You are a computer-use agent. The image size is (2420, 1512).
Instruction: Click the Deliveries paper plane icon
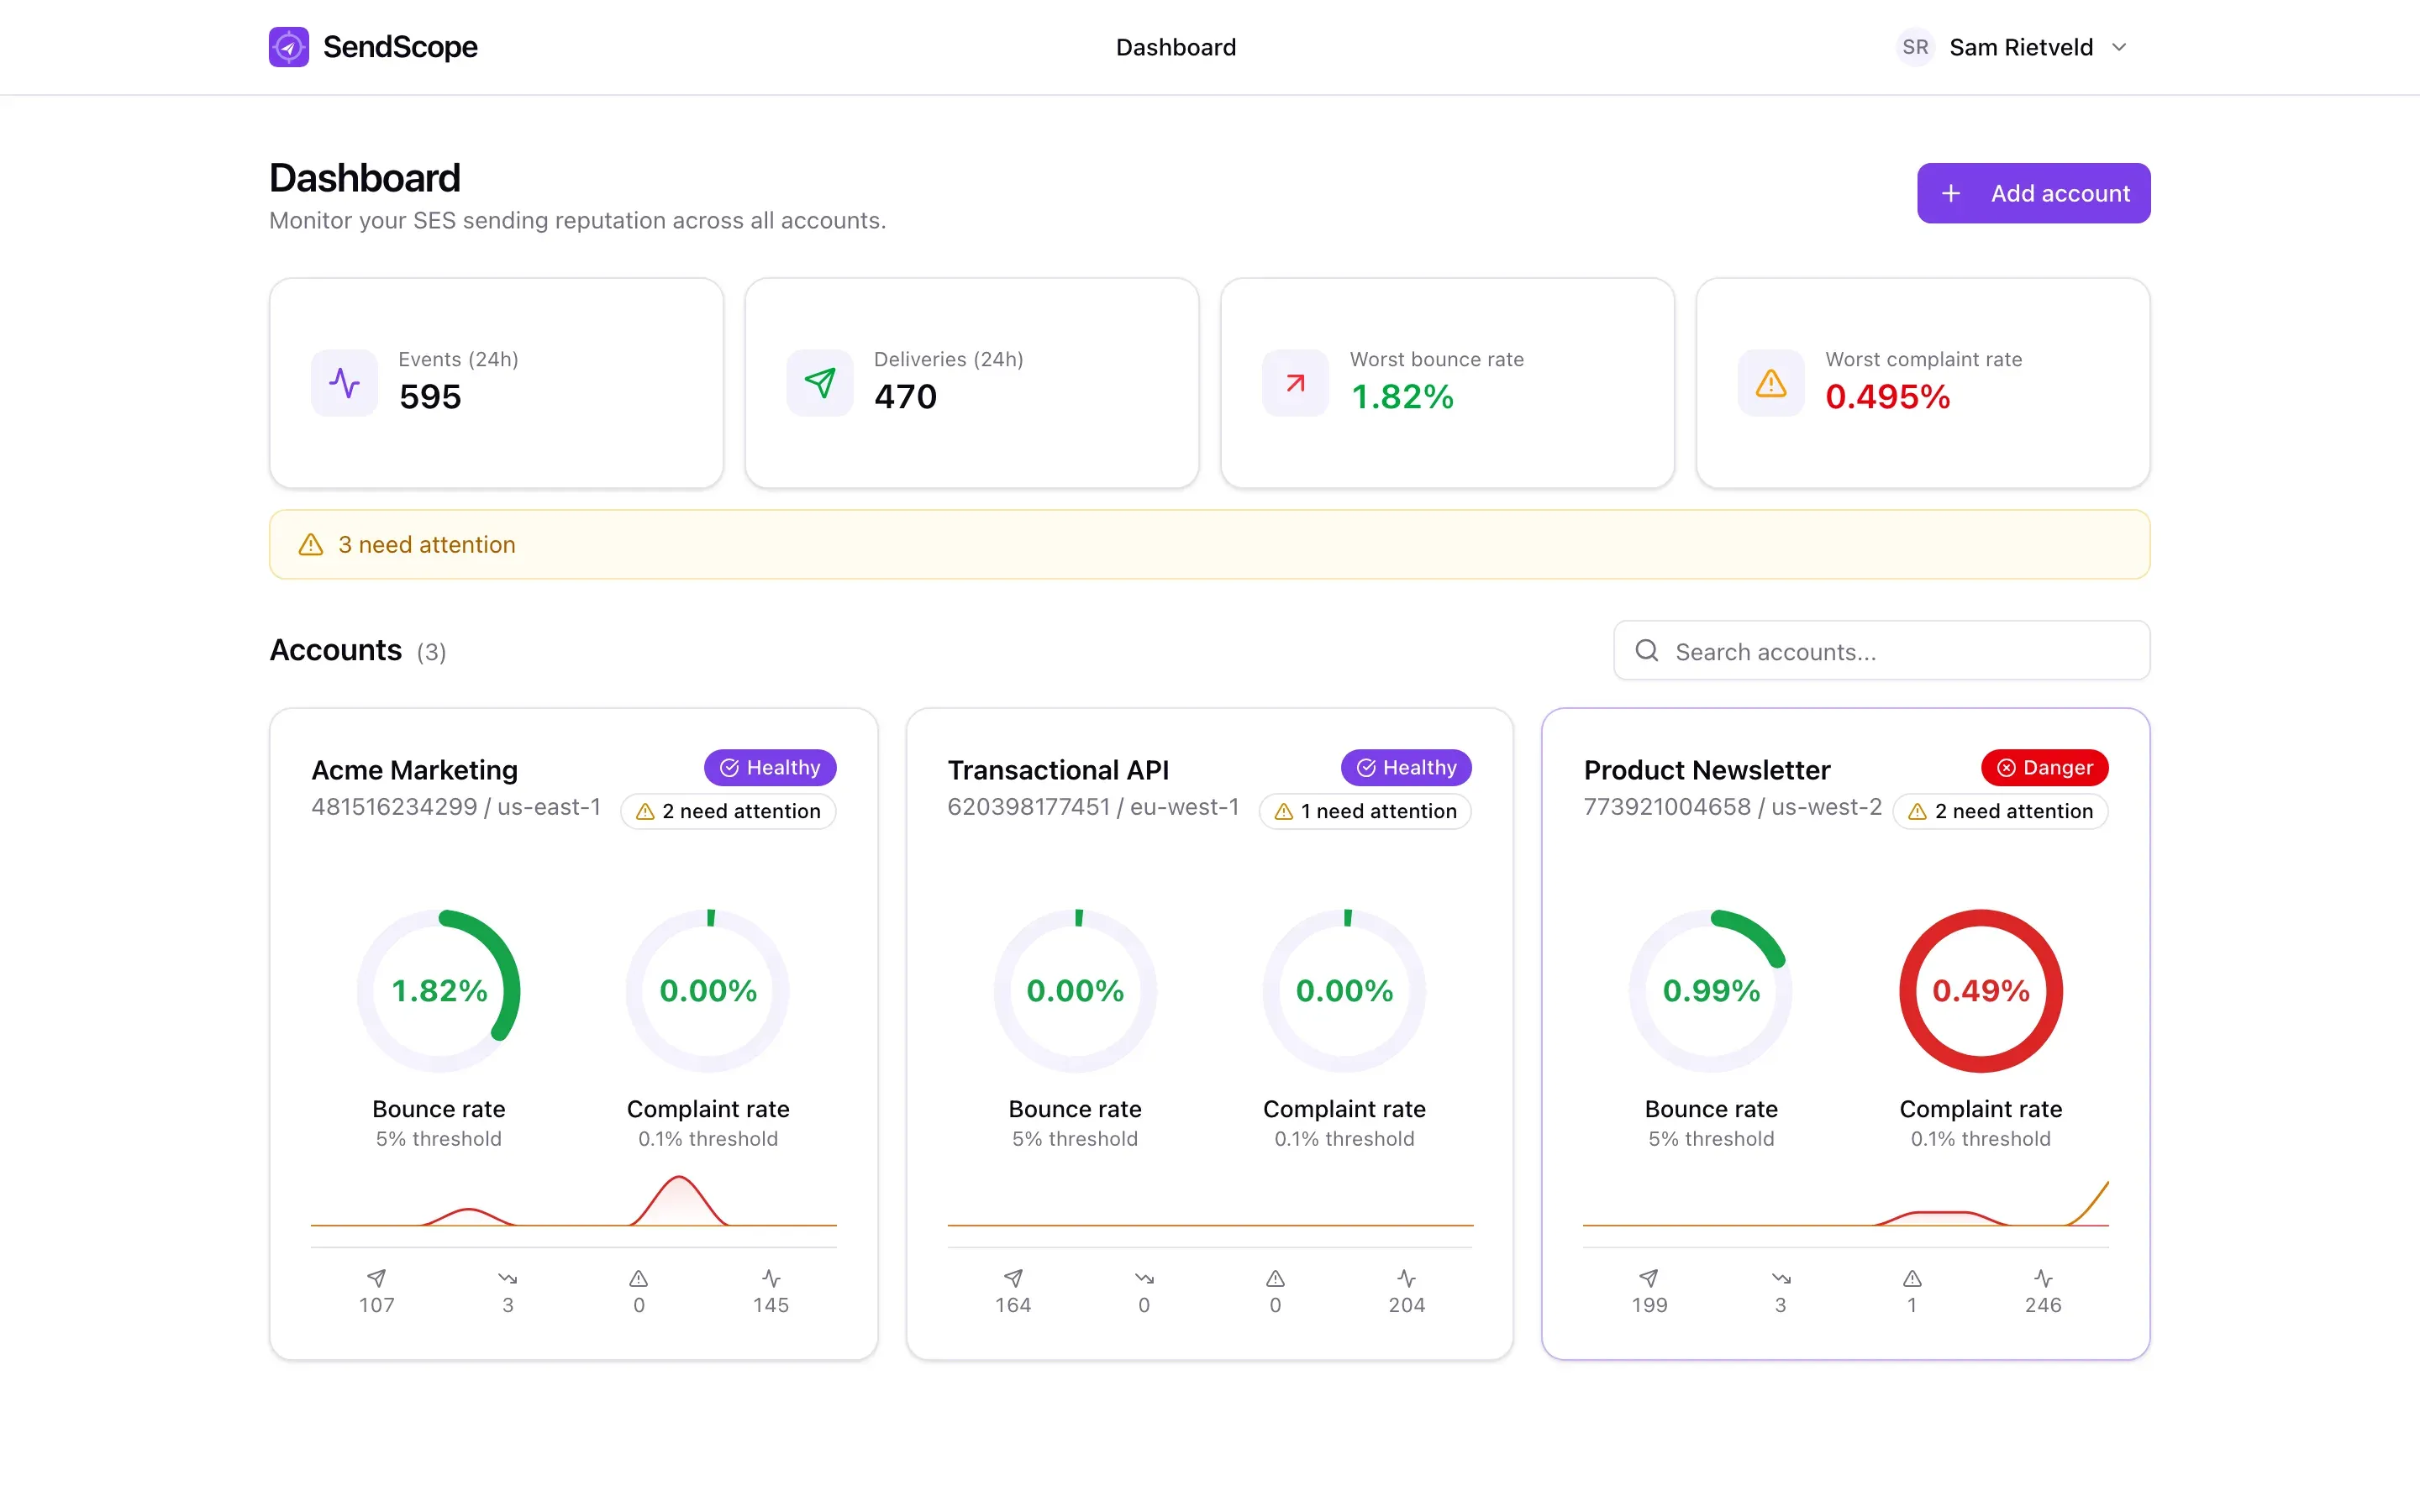tap(820, 383)
